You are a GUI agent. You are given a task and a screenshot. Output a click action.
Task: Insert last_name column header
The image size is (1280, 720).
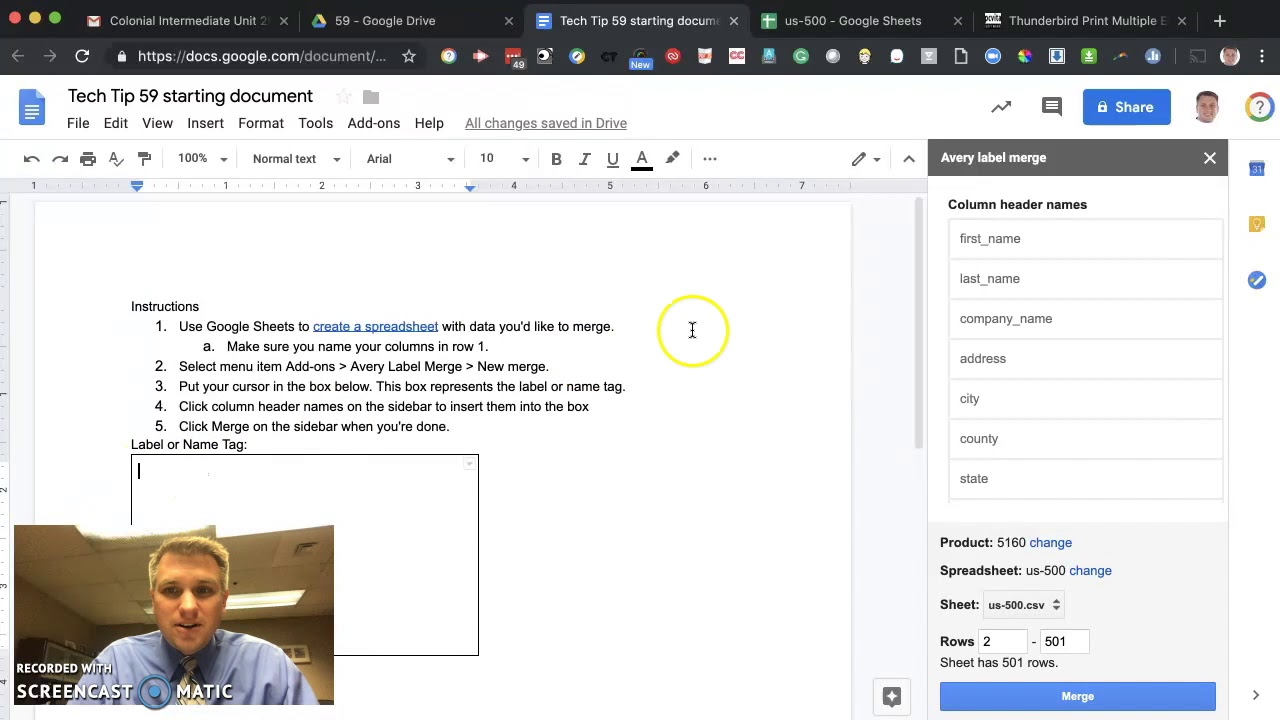[x=1085, y=279]
